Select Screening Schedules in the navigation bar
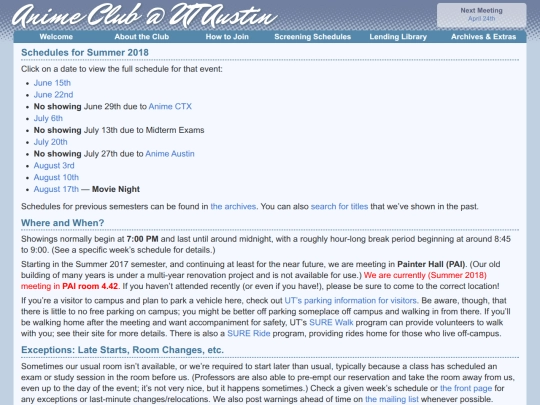This screenshot has height=405, width=540. (312, 37)
